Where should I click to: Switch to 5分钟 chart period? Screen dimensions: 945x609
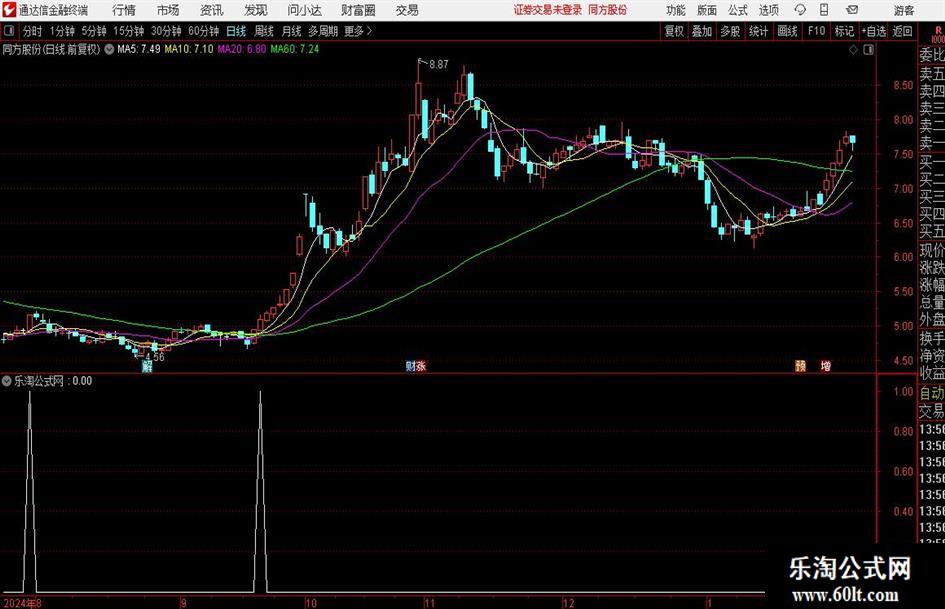point(94,31)
